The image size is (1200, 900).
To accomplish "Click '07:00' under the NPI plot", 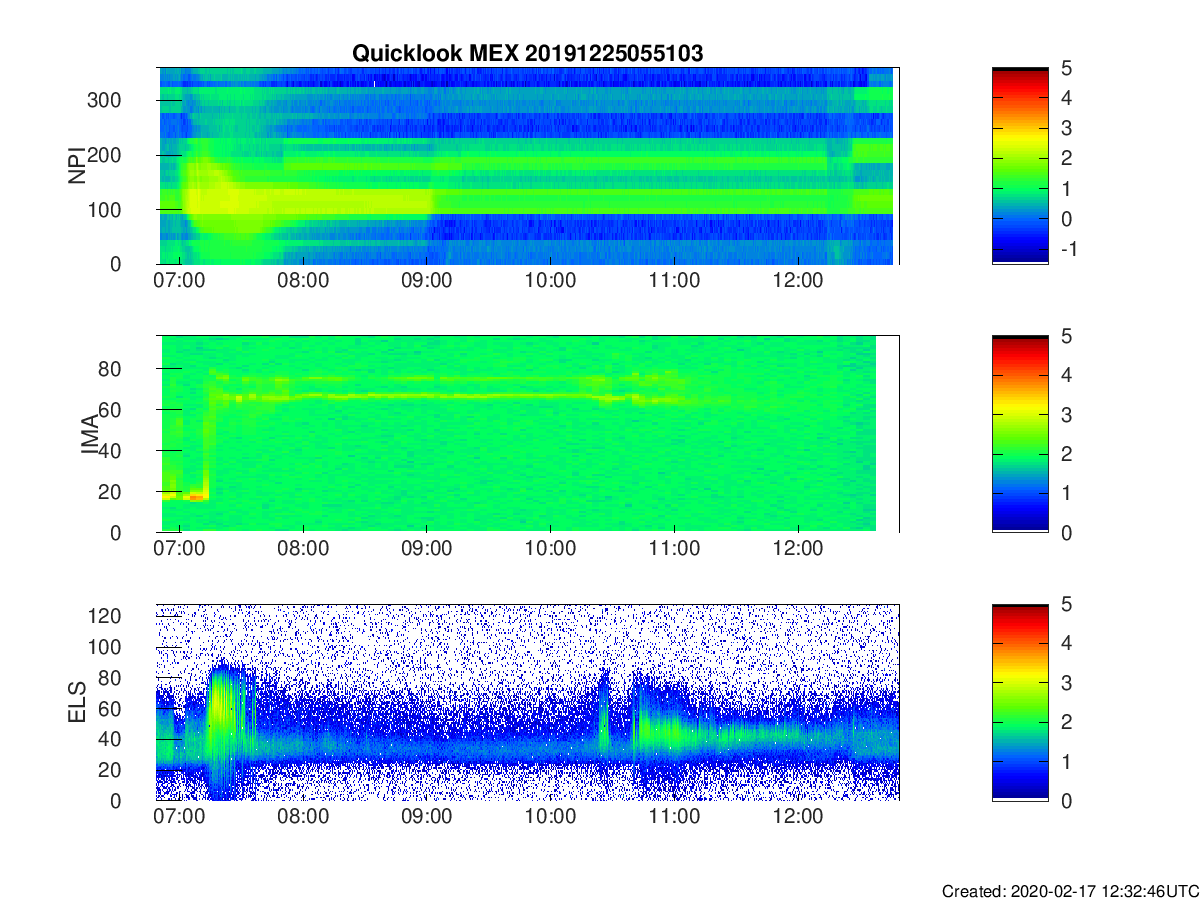I will pos(180,281).
